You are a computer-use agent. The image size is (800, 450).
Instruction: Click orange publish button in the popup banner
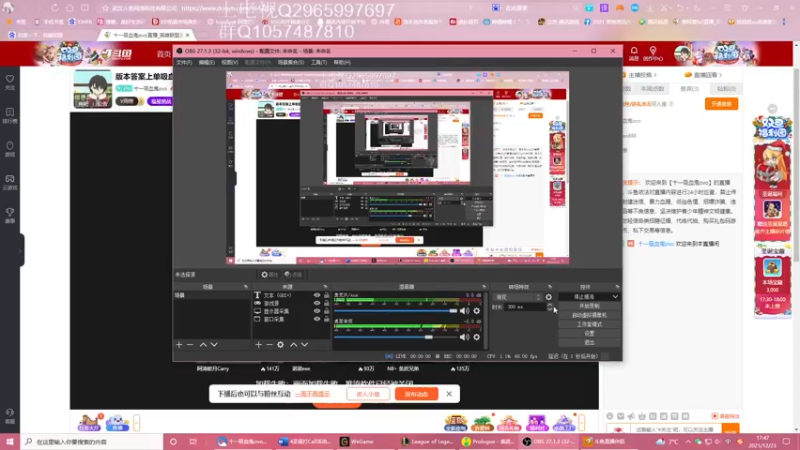416,394
